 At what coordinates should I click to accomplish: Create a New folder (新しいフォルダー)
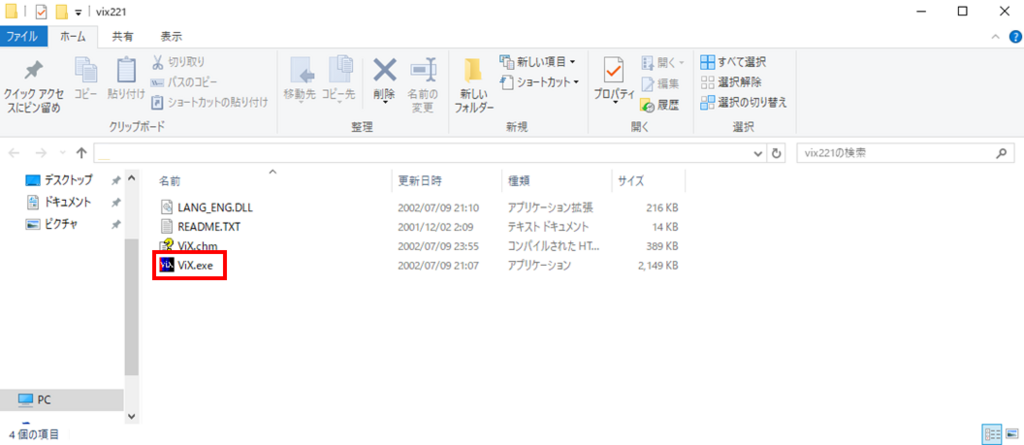point(474,85)
